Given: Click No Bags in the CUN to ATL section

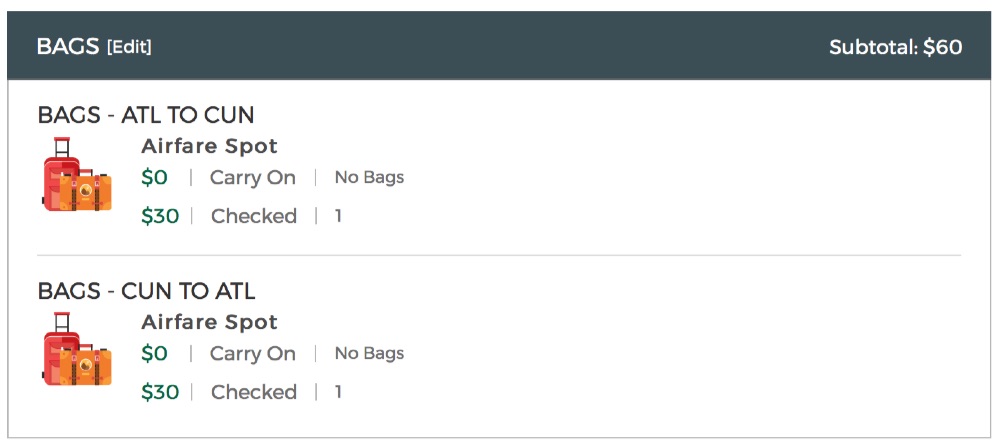Looking at the screenshot, I should (369, 354).
